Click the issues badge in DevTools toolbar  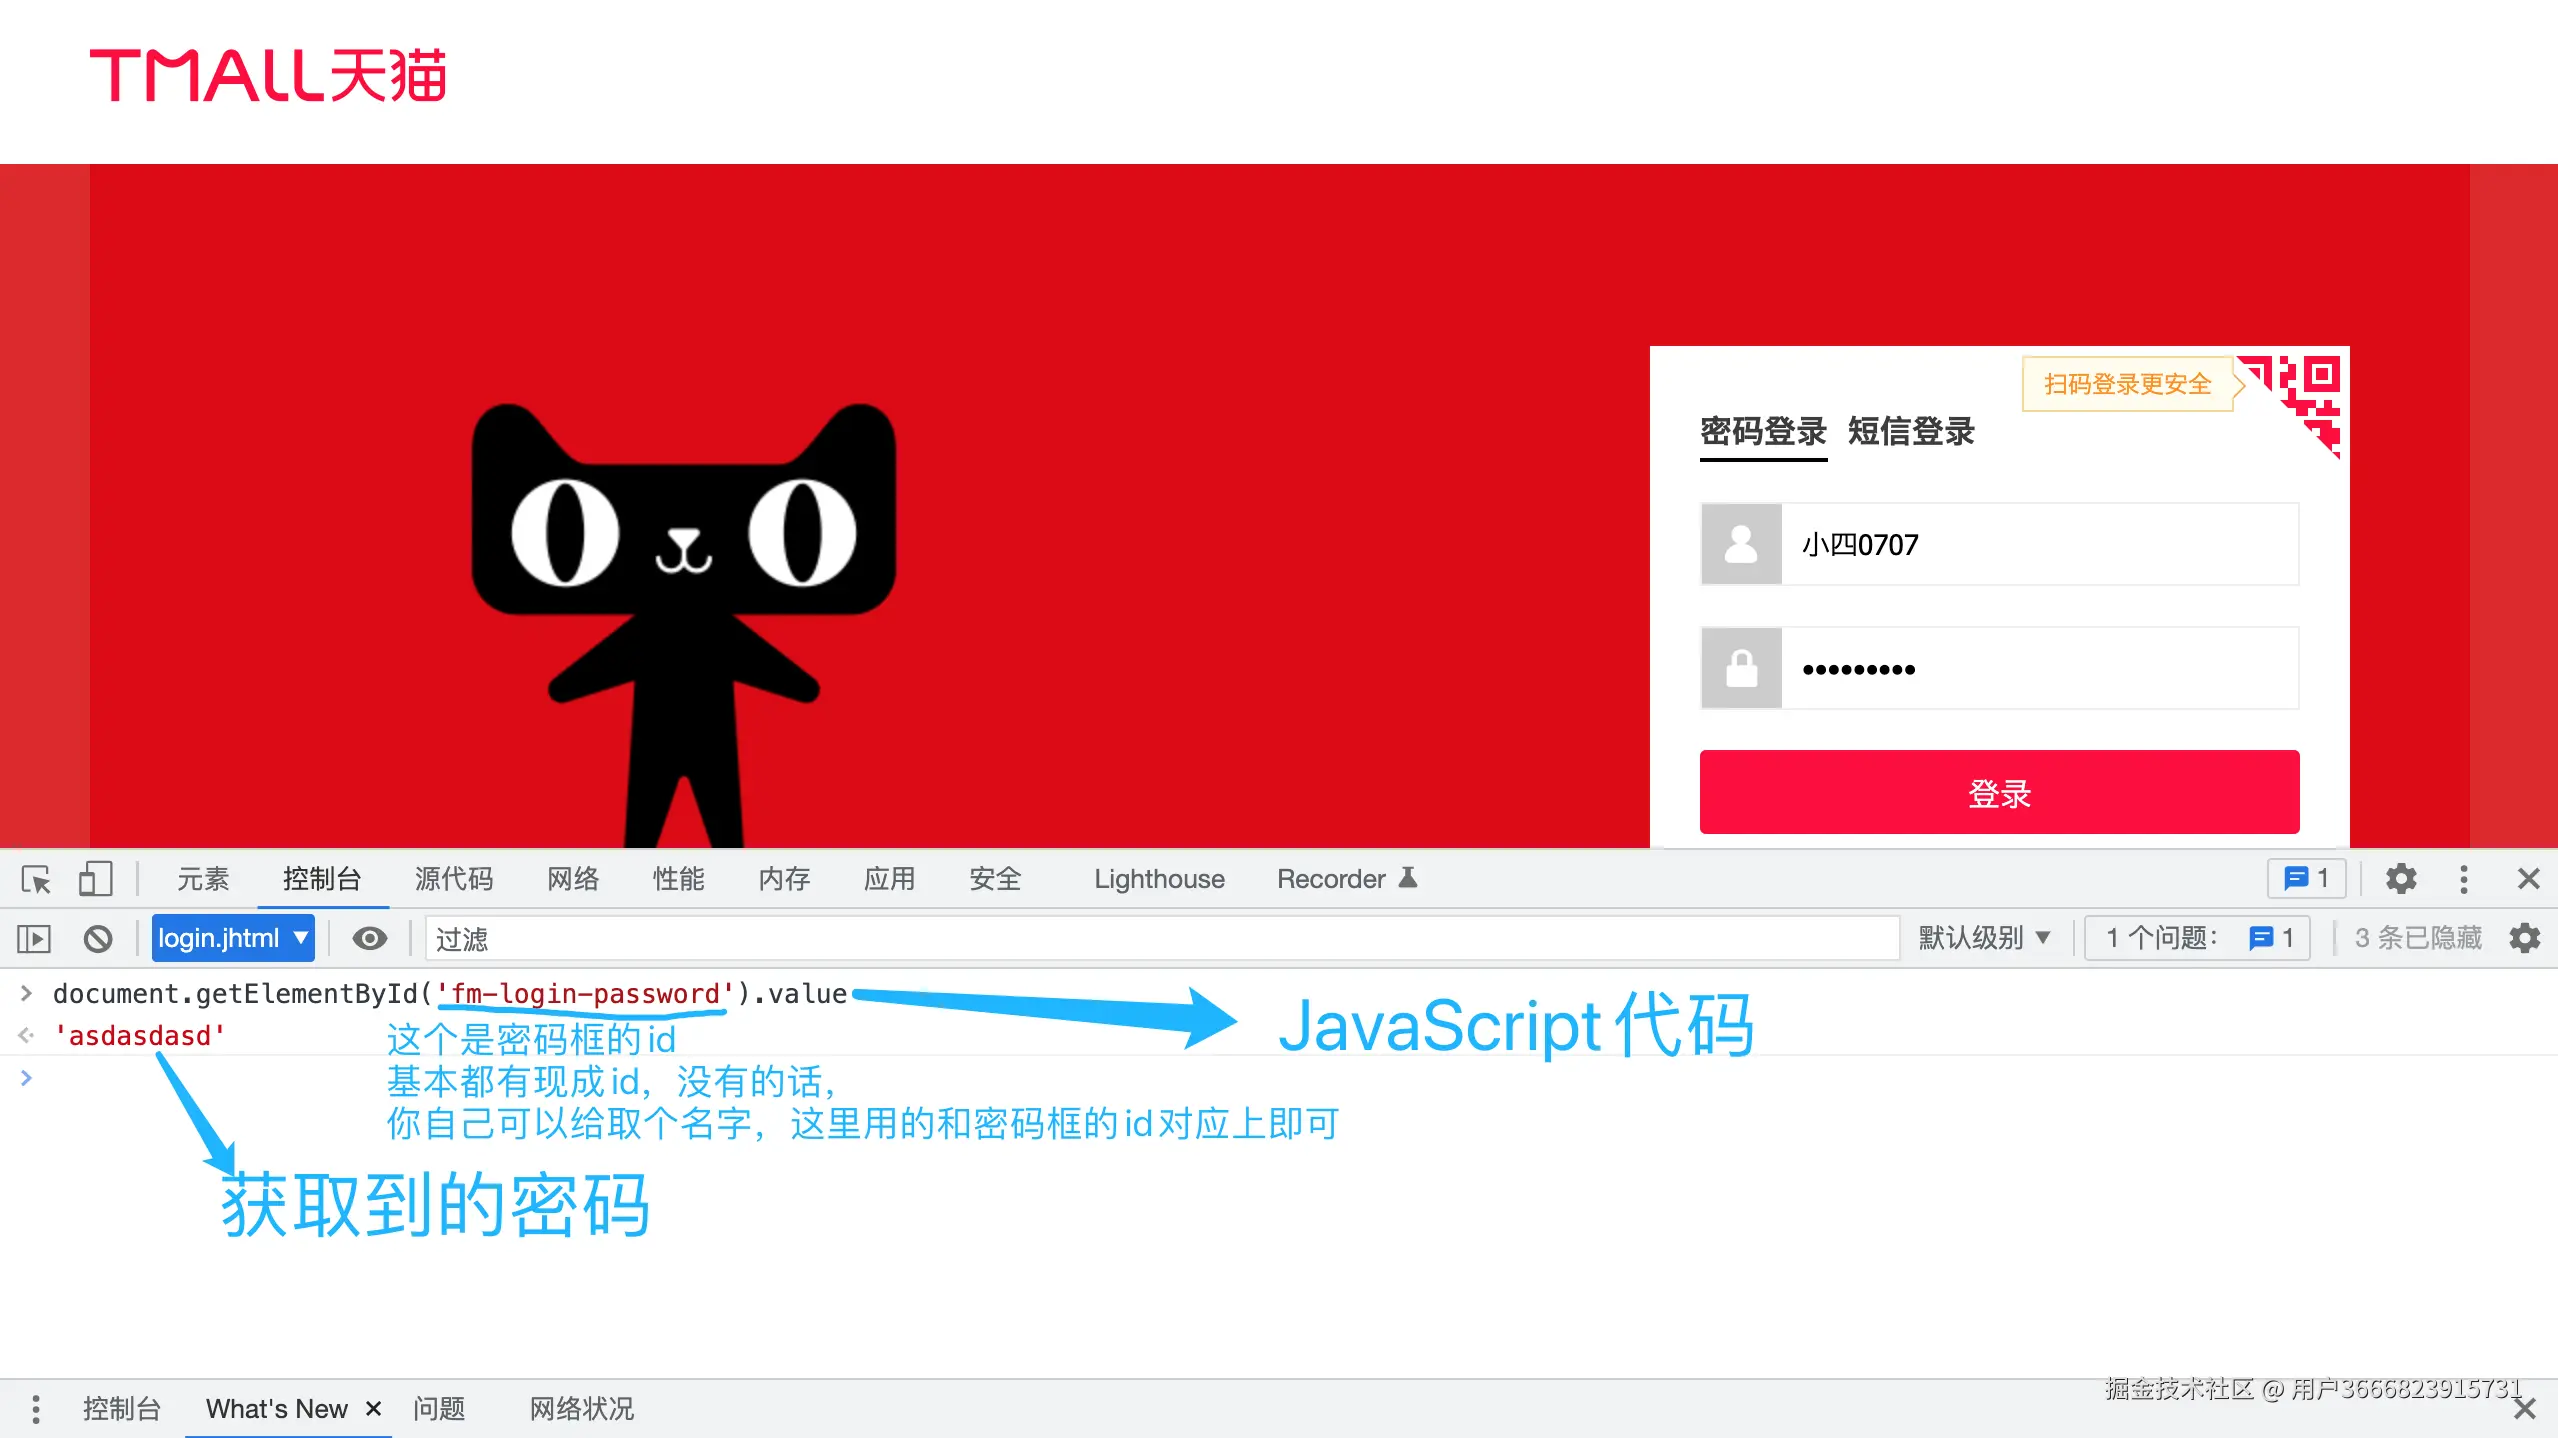point(2306,879)
